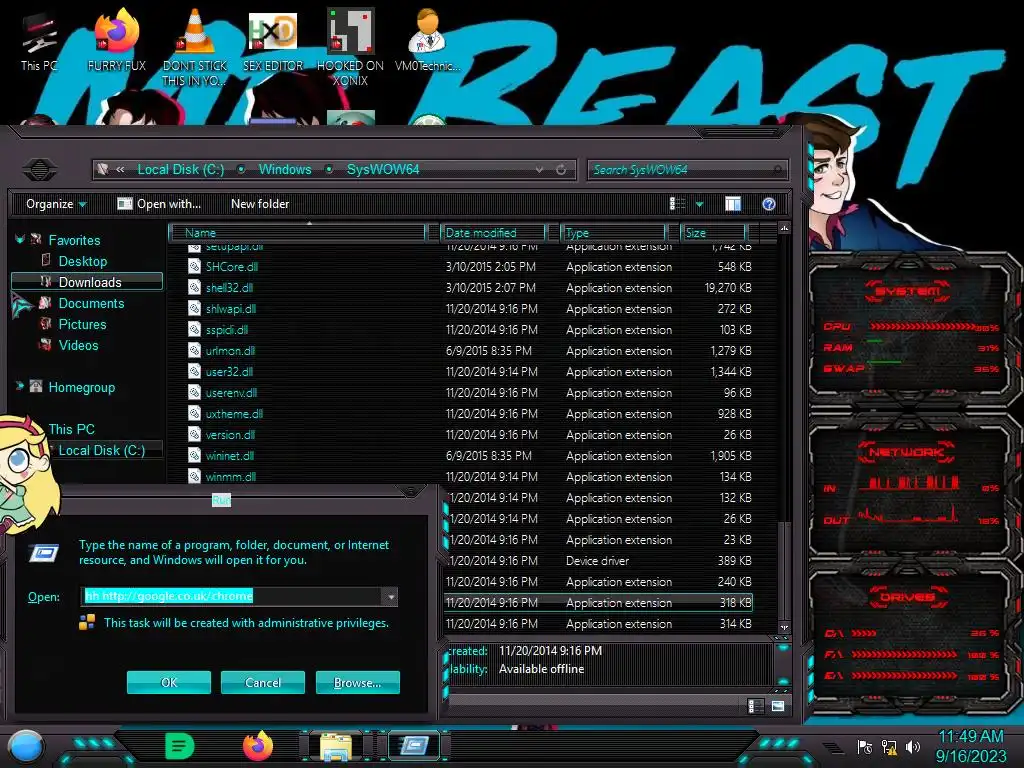Click Open with... in the toolbar
This screenshot has height=768, width=1024.
coord(159,204)
